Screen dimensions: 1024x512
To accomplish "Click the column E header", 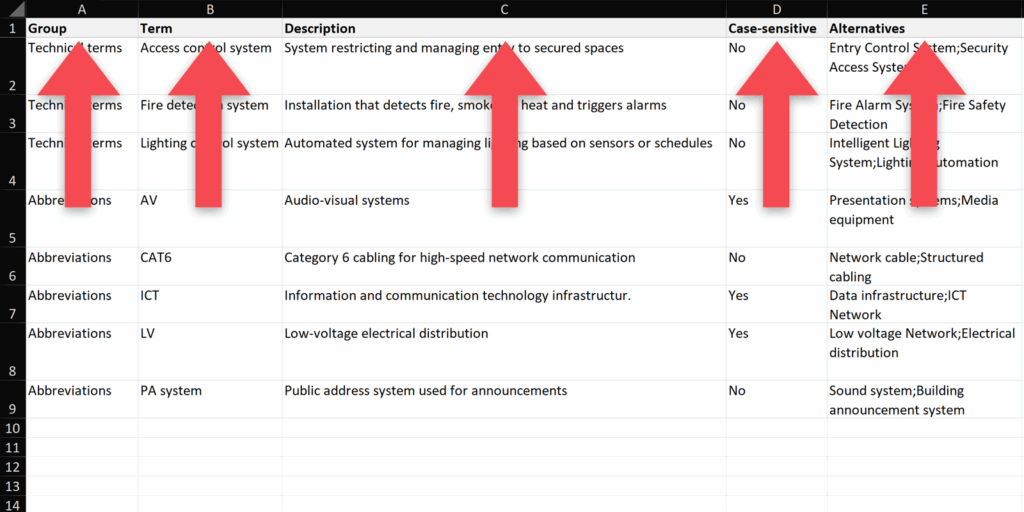I will (x=925, y=9).
